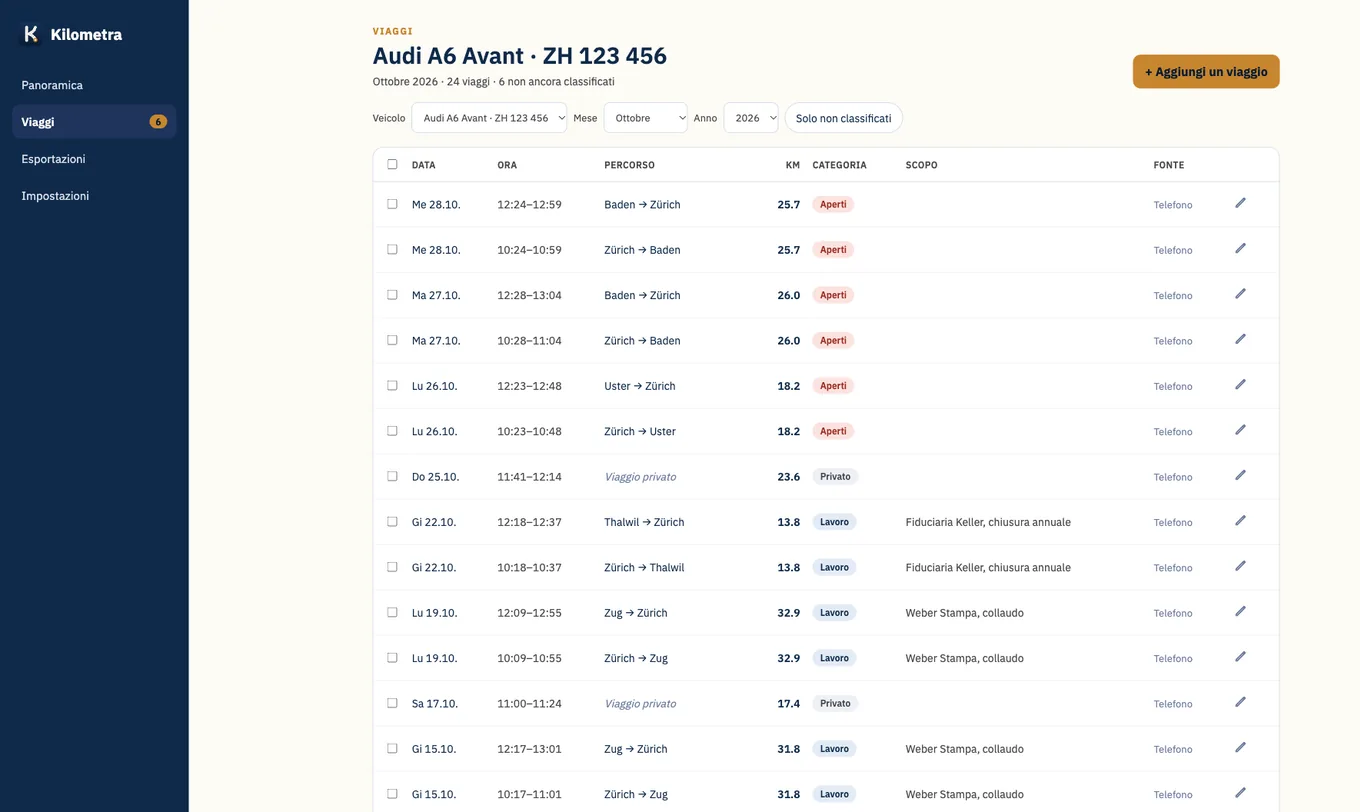Tick the select-all checkbox in table header
This screenshot has height=812, width=1360.
click(x=392, y=164)
